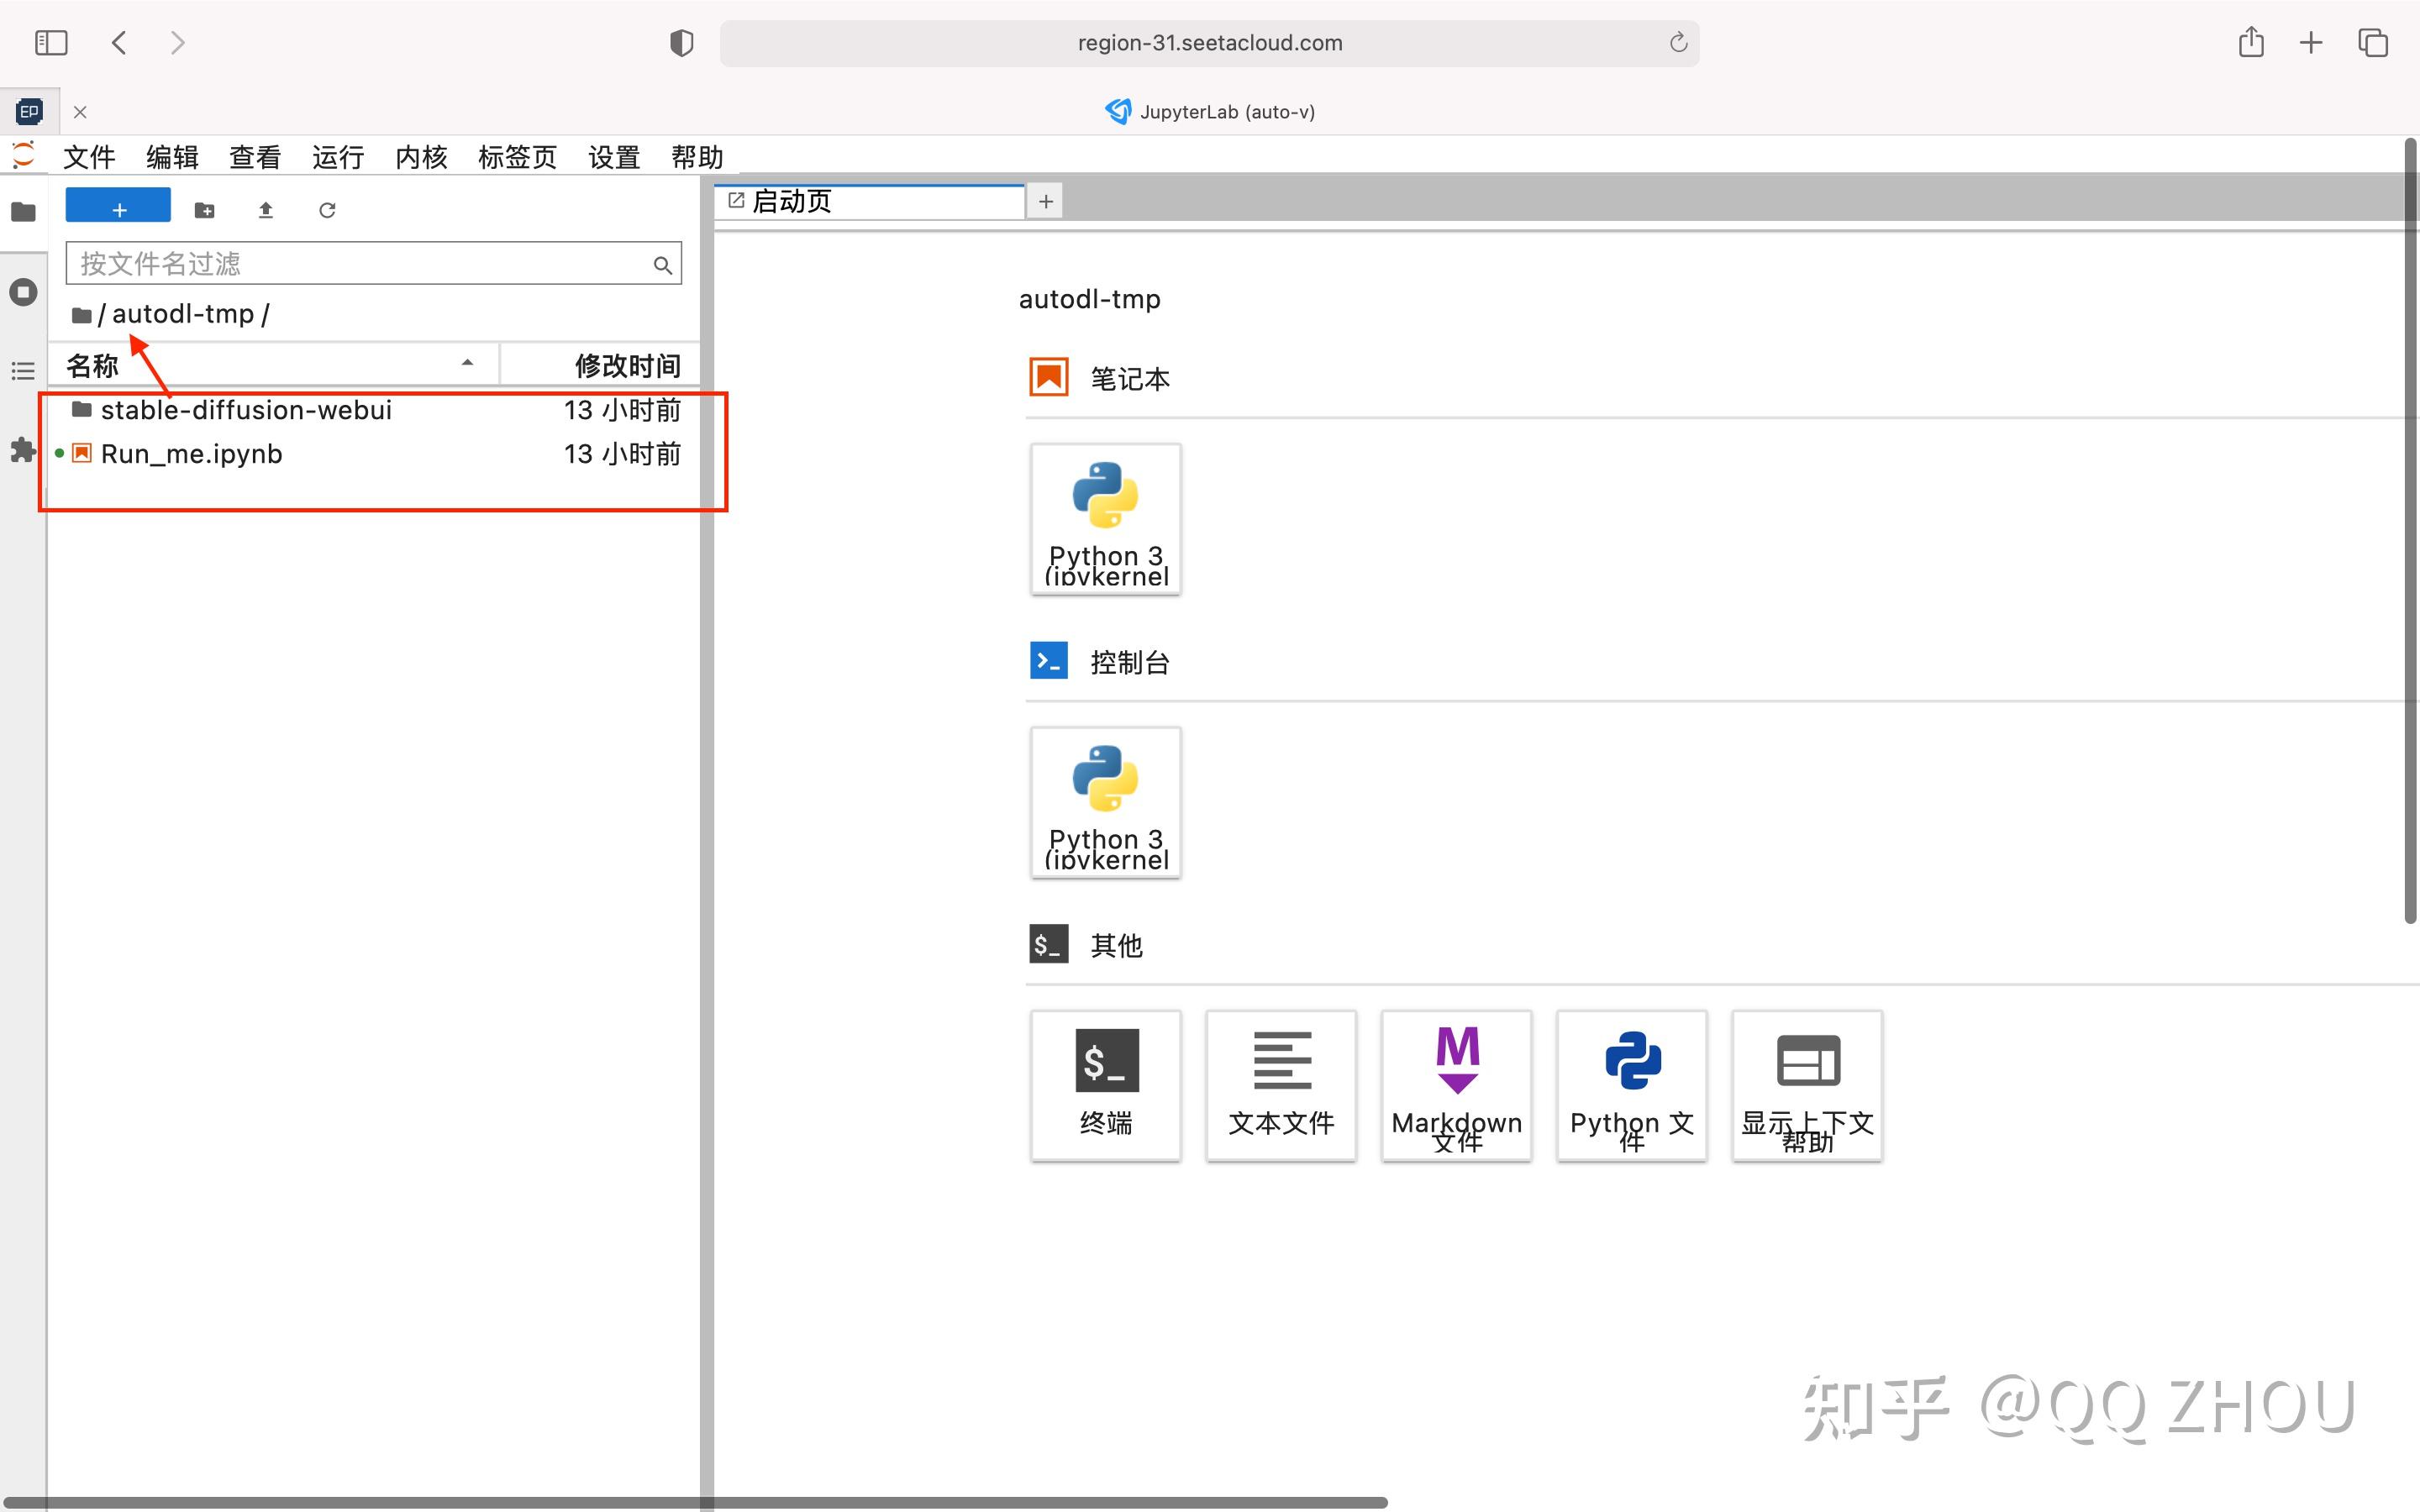Sort files by the 名称 column
The height and width of the screenshot is (1512, 2420).
[272, 365]
